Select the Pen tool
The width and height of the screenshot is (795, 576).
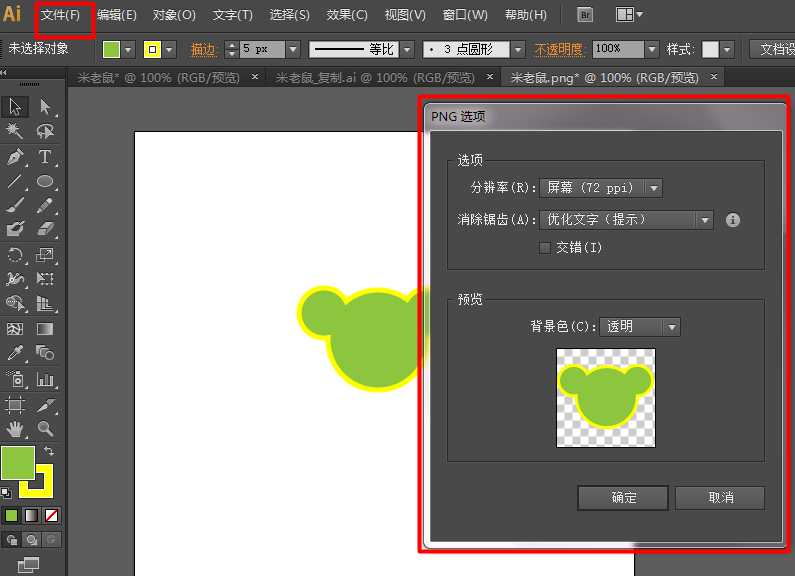pyautogui.click(x=15, y=157)
